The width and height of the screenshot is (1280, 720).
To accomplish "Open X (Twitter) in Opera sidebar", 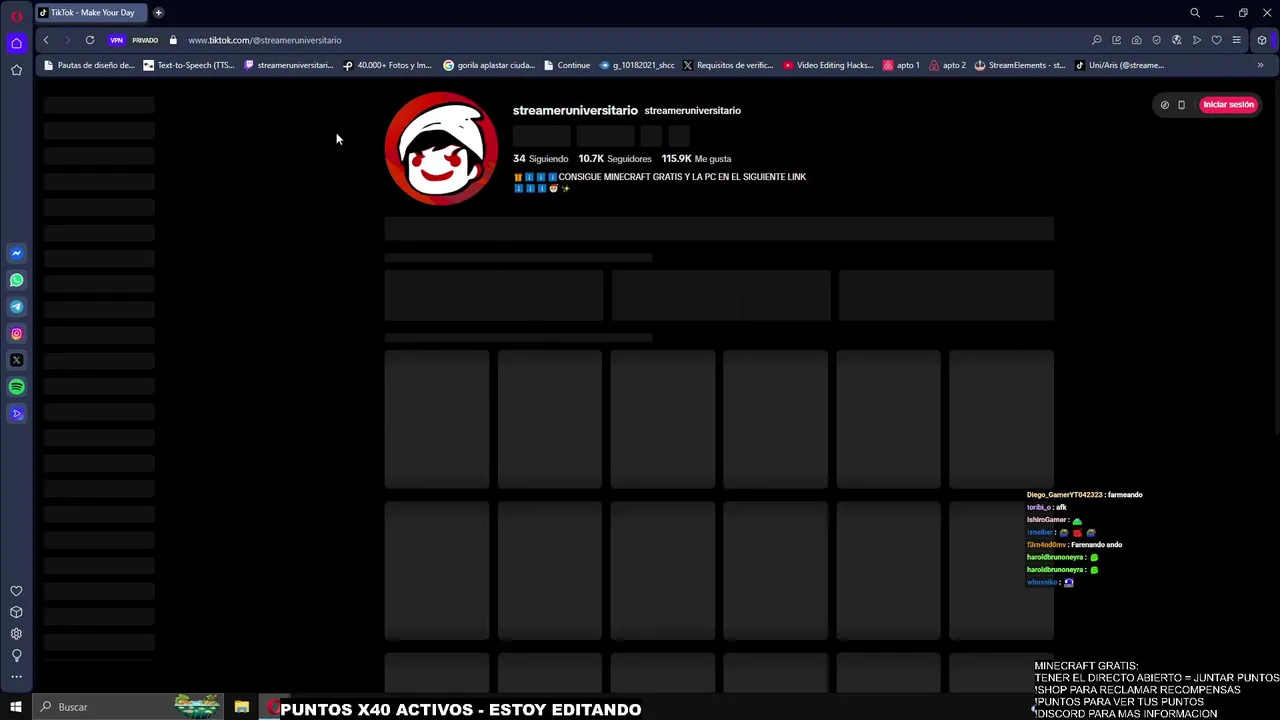I will click(16, 360).
